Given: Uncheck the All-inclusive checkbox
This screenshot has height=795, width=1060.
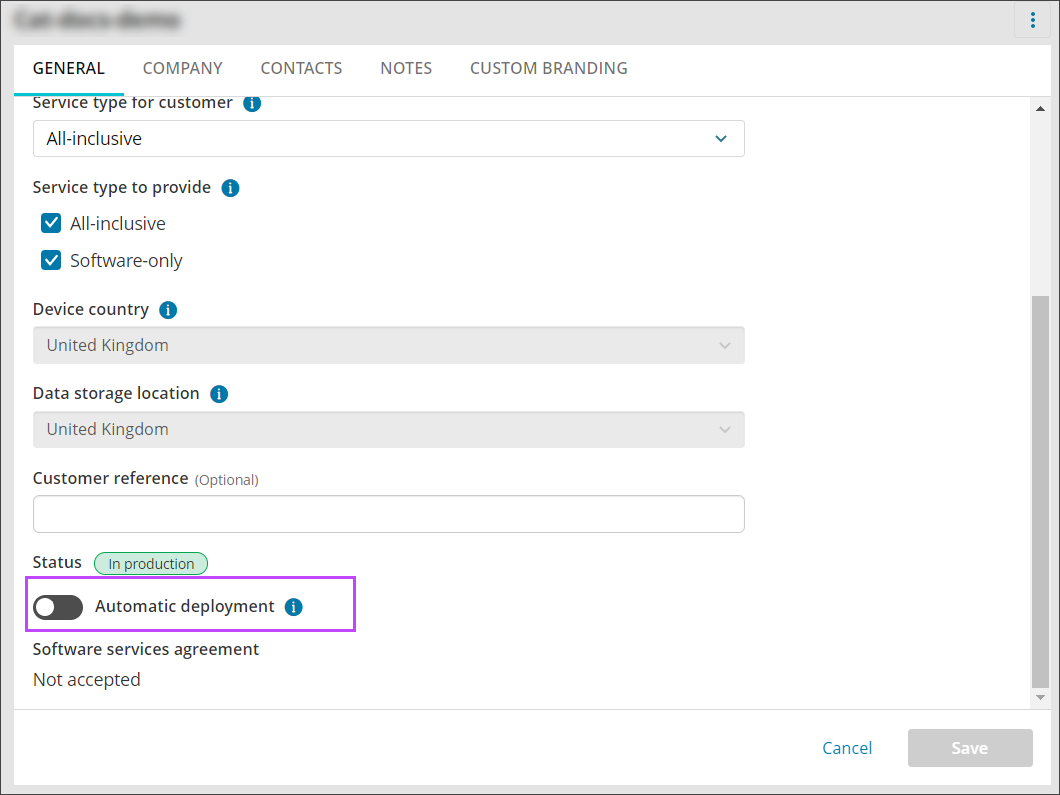Looking at the screenshot, I should pos(51,223).
